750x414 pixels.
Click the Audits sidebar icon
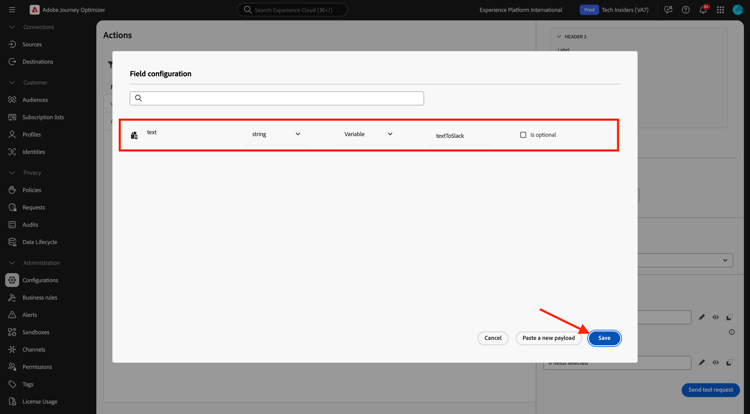12,225
